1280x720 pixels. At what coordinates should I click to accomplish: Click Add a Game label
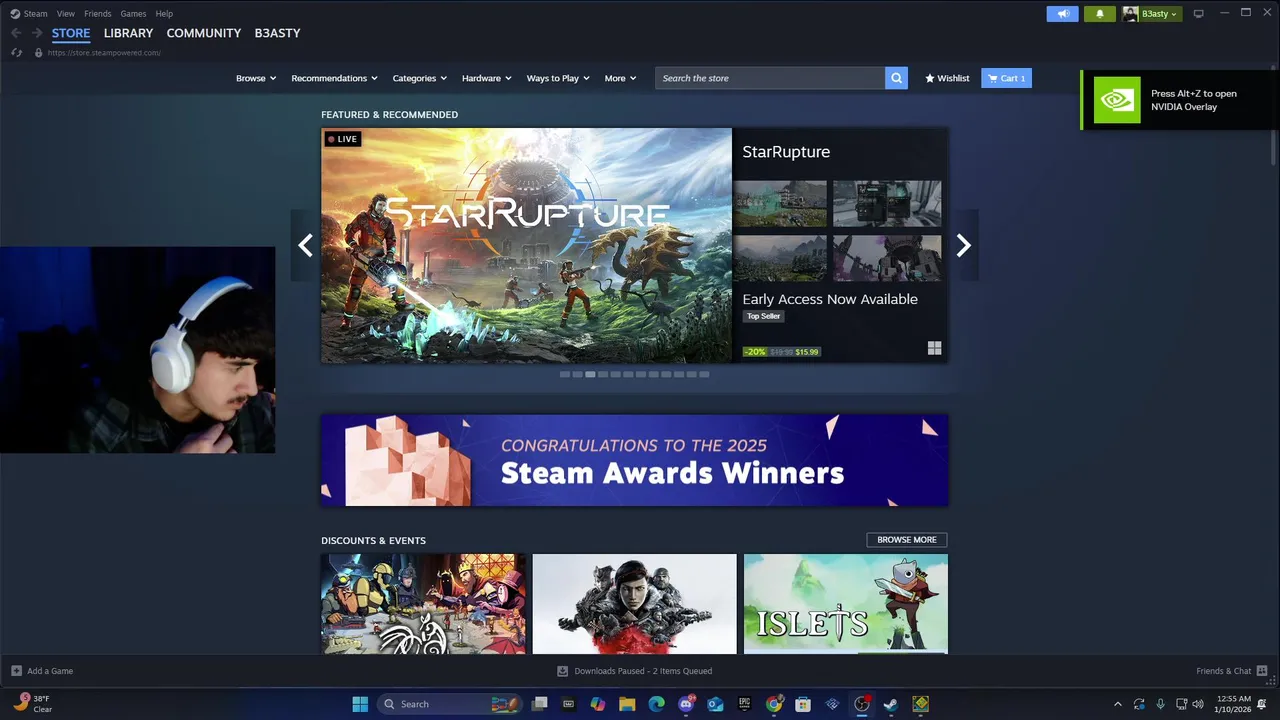[50, 671]
